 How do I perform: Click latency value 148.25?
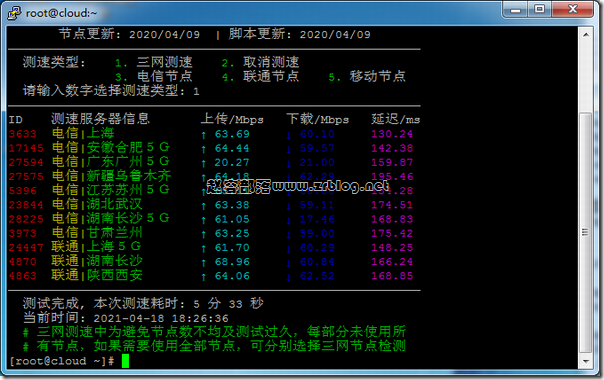tap(392, 248)
